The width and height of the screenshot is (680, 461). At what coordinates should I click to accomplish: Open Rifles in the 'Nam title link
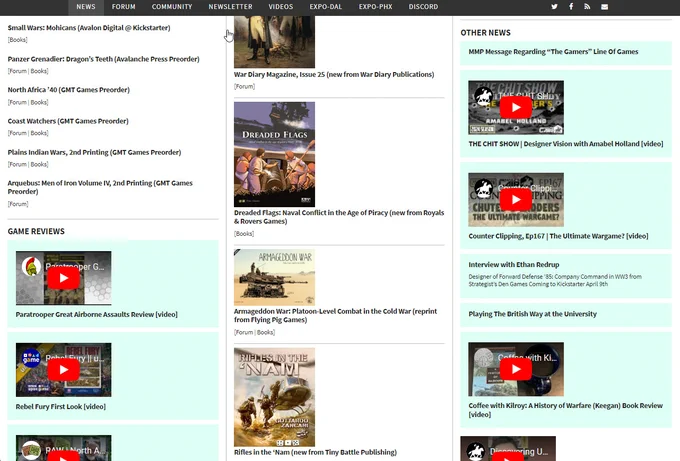point(315,452)
